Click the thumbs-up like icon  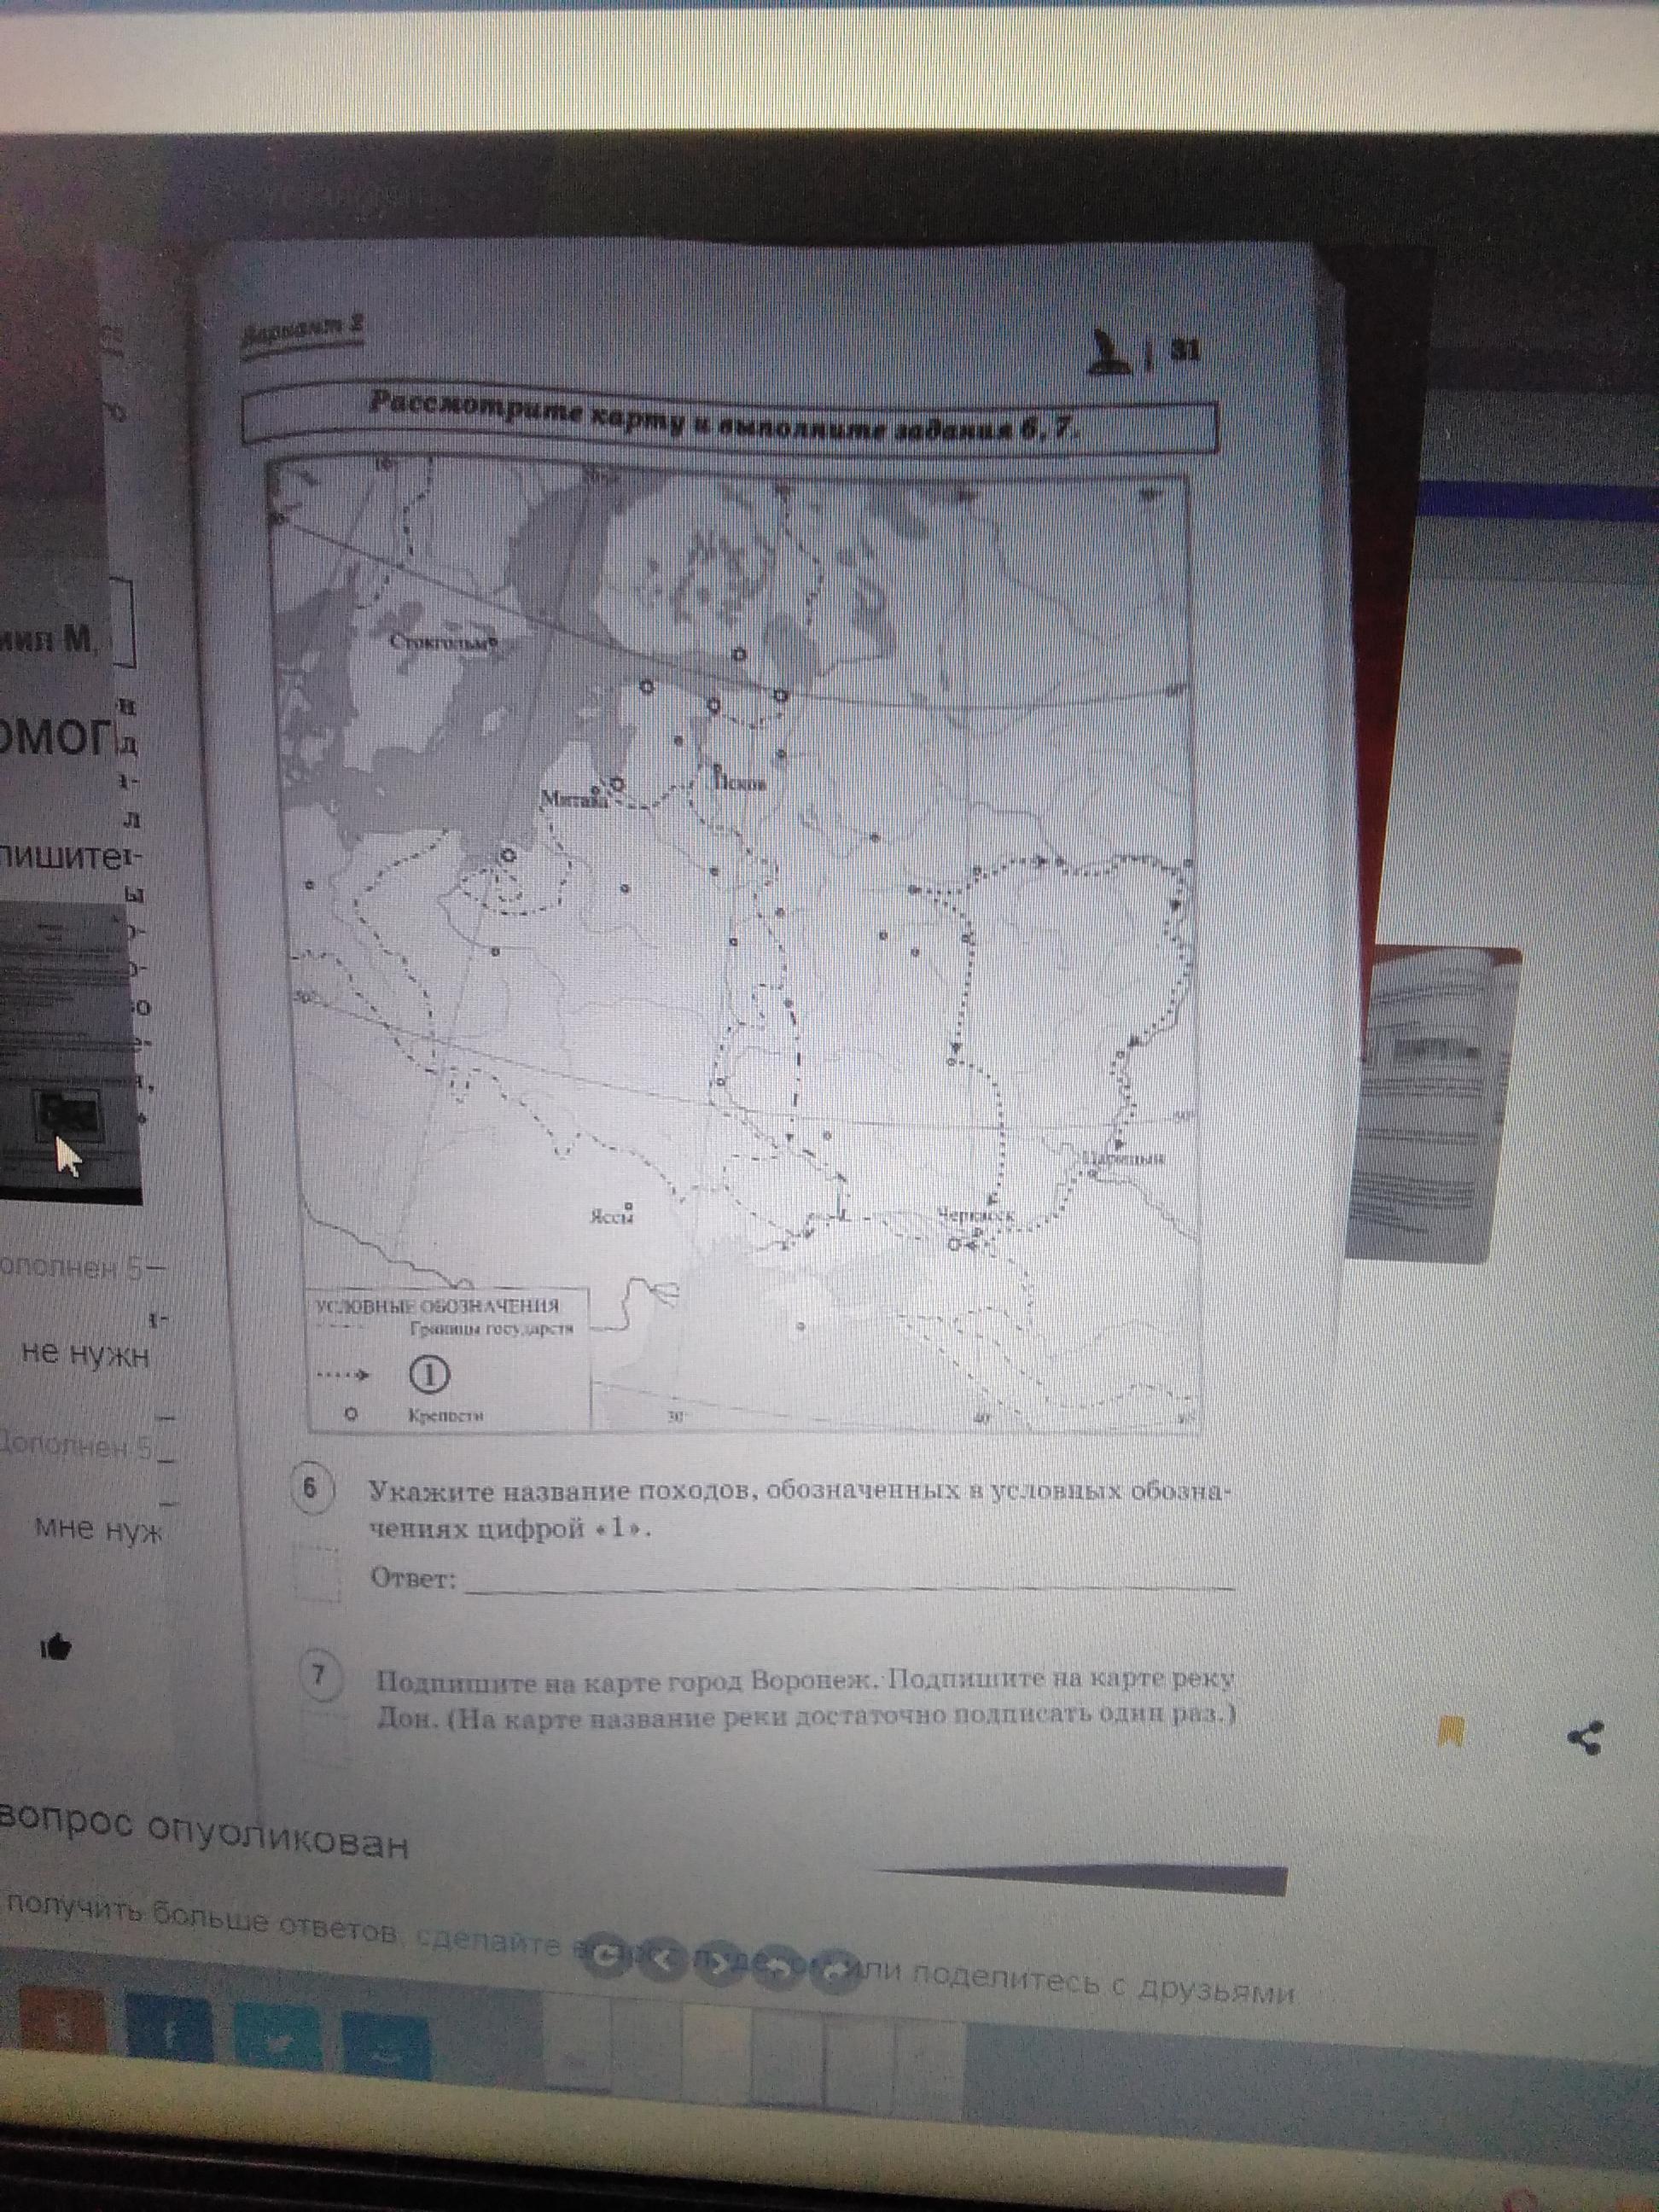click(57, 1645)
